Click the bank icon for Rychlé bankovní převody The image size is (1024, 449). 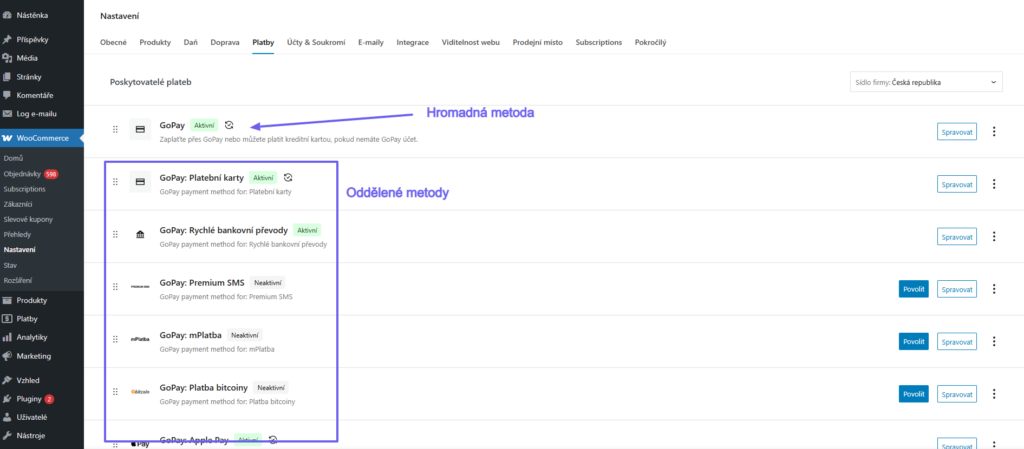[140, 234]
